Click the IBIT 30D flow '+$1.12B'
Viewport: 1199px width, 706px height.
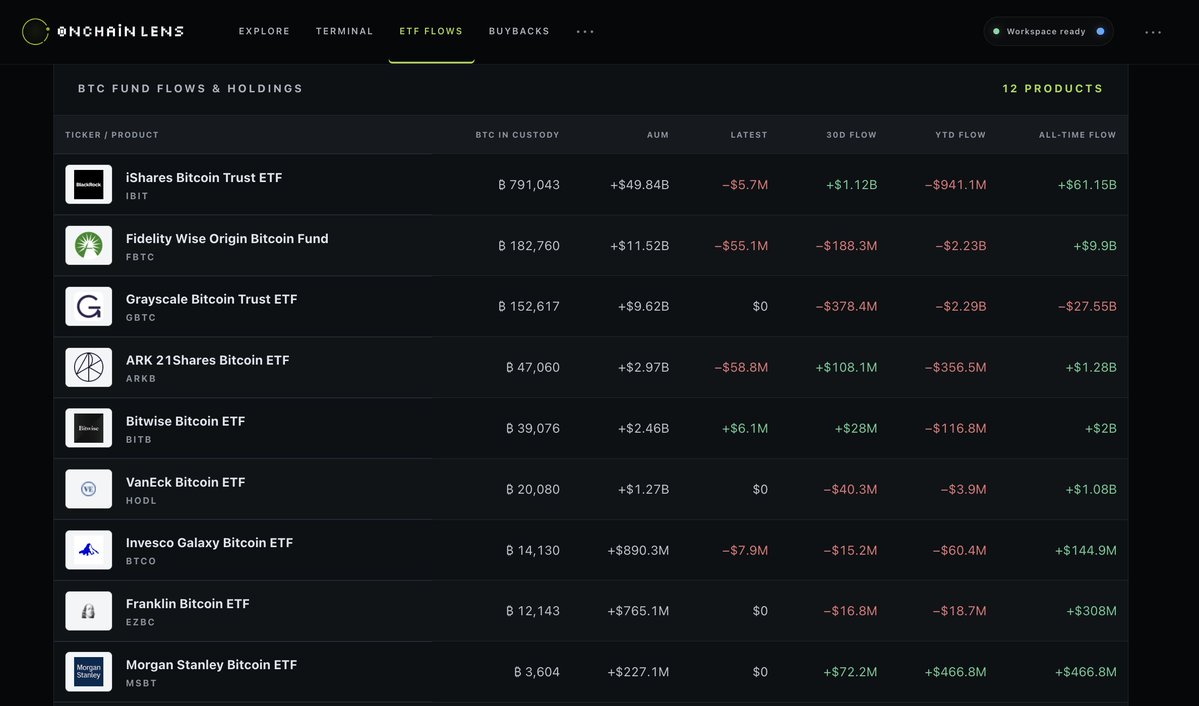[852, 184]
